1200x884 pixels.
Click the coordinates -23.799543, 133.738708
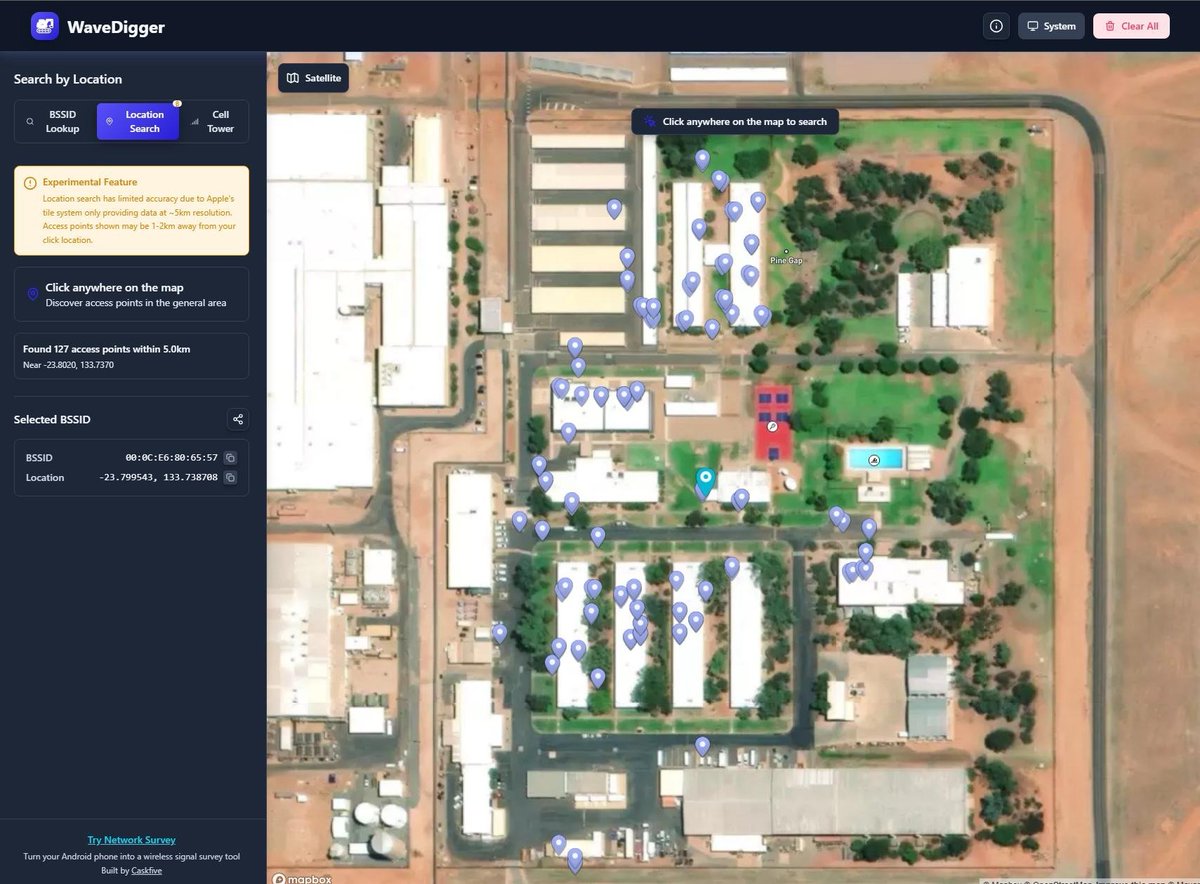coord(158,478)
